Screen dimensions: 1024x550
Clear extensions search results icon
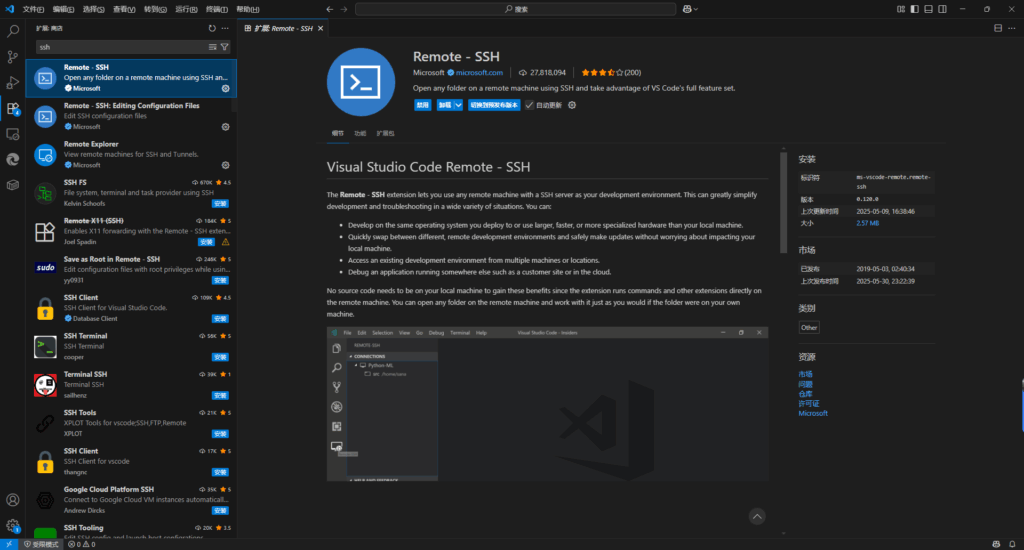212,47
